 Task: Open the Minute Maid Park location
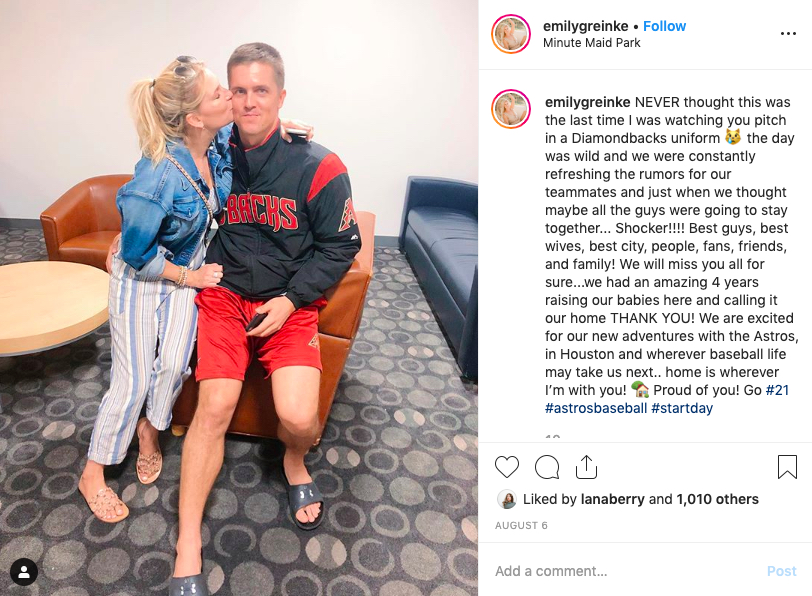coord(591,43)
